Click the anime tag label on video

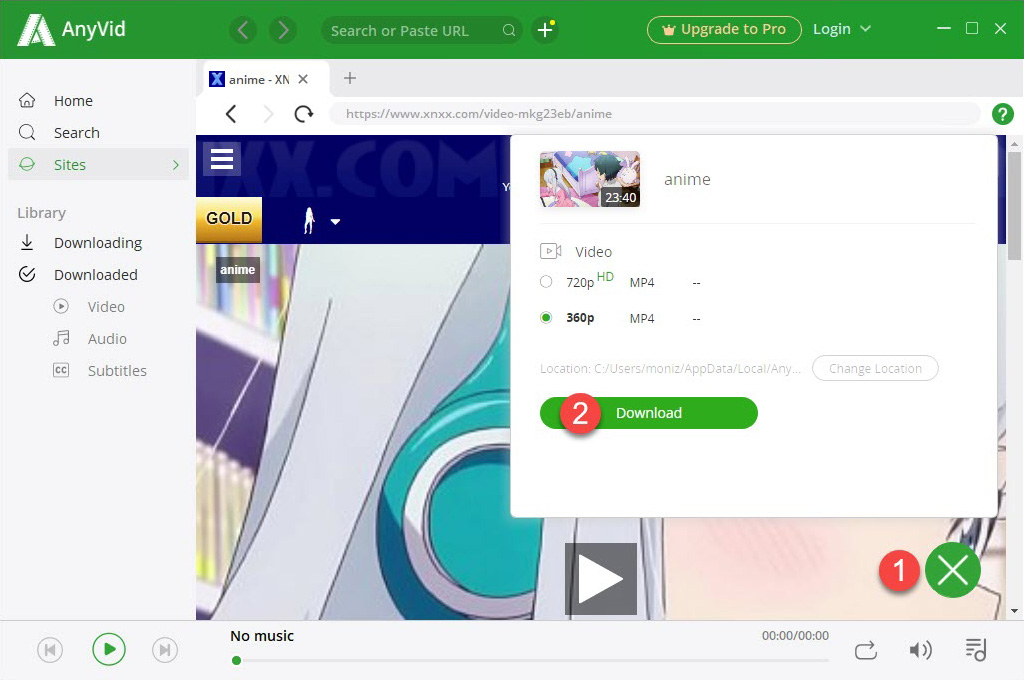pyautogui.click(x=238, y=270)
